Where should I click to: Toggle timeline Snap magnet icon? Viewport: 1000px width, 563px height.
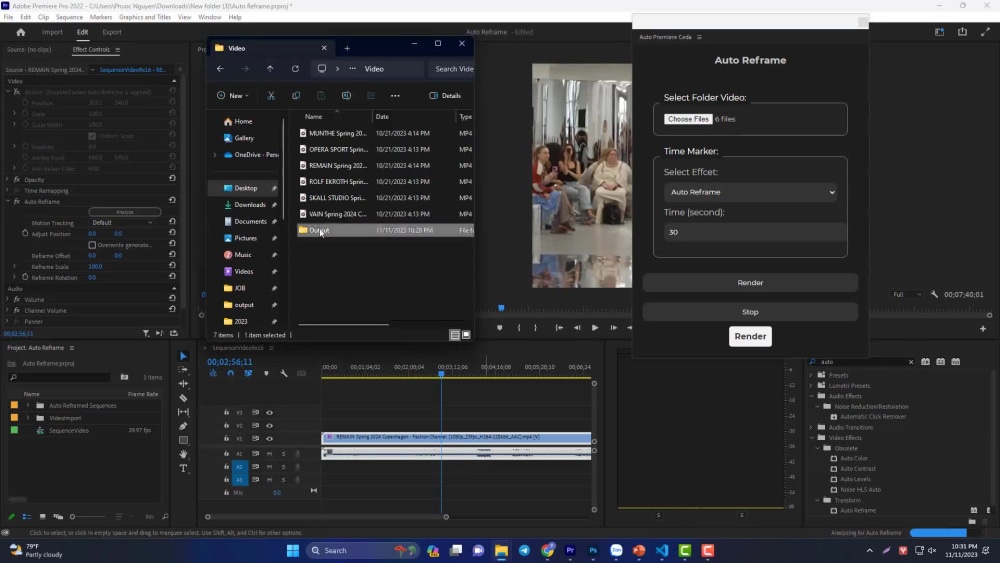[230, 374]
